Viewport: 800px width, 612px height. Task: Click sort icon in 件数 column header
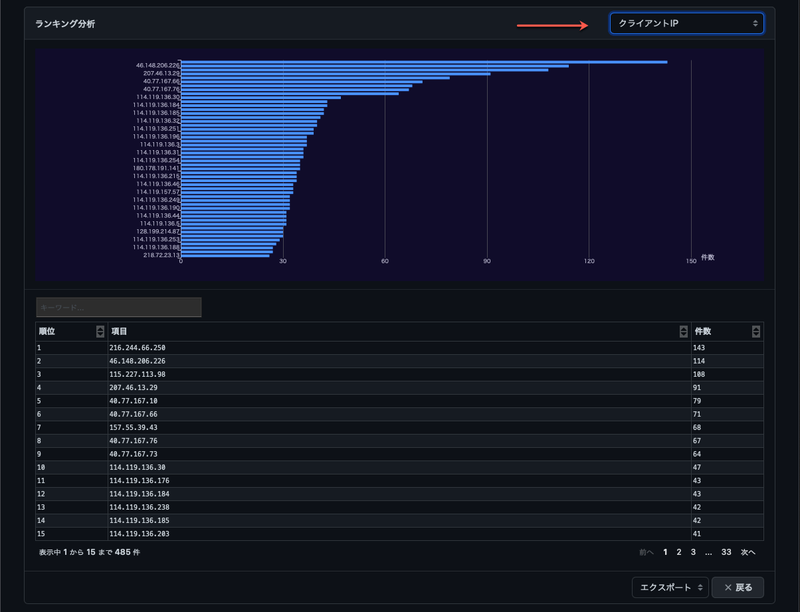pyautogui.click(x=756, y=331)
